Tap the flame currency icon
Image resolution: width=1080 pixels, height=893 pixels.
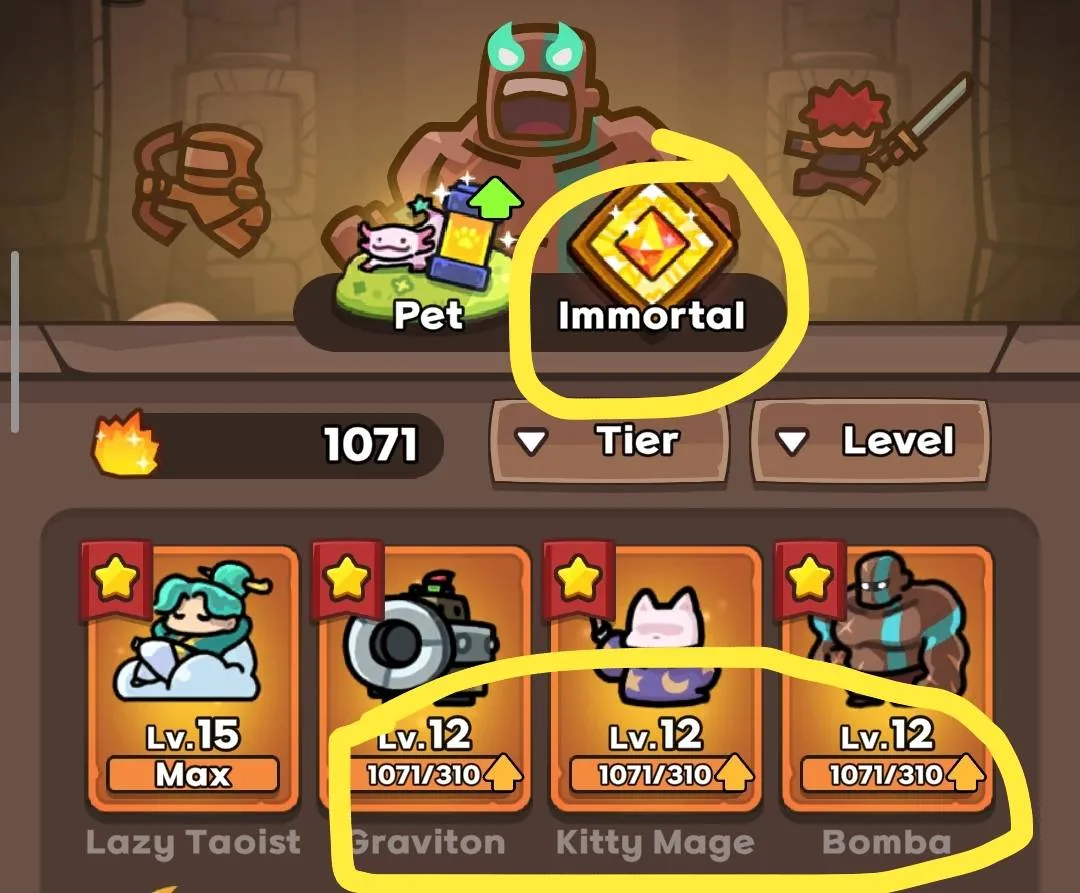tap(126, 443)
